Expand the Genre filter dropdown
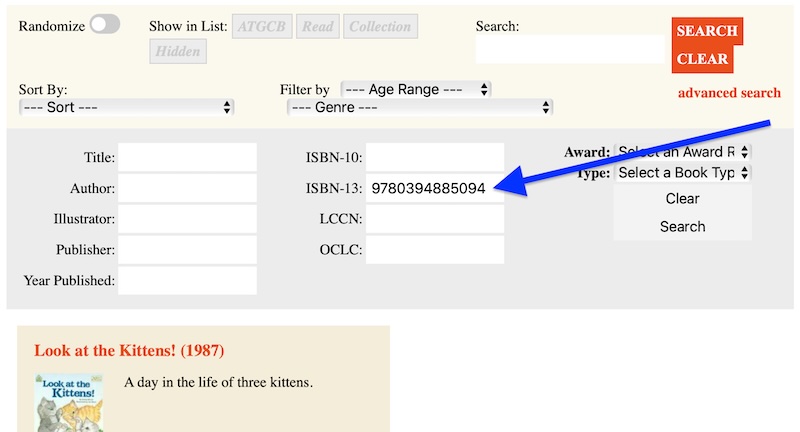 420,107
